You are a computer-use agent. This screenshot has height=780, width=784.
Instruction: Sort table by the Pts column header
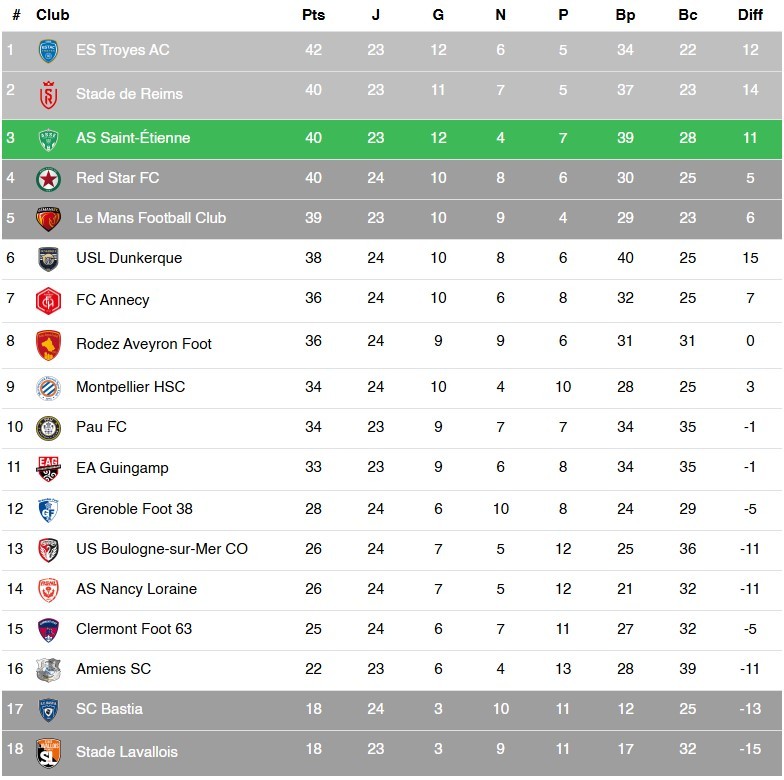click(313, 16)
